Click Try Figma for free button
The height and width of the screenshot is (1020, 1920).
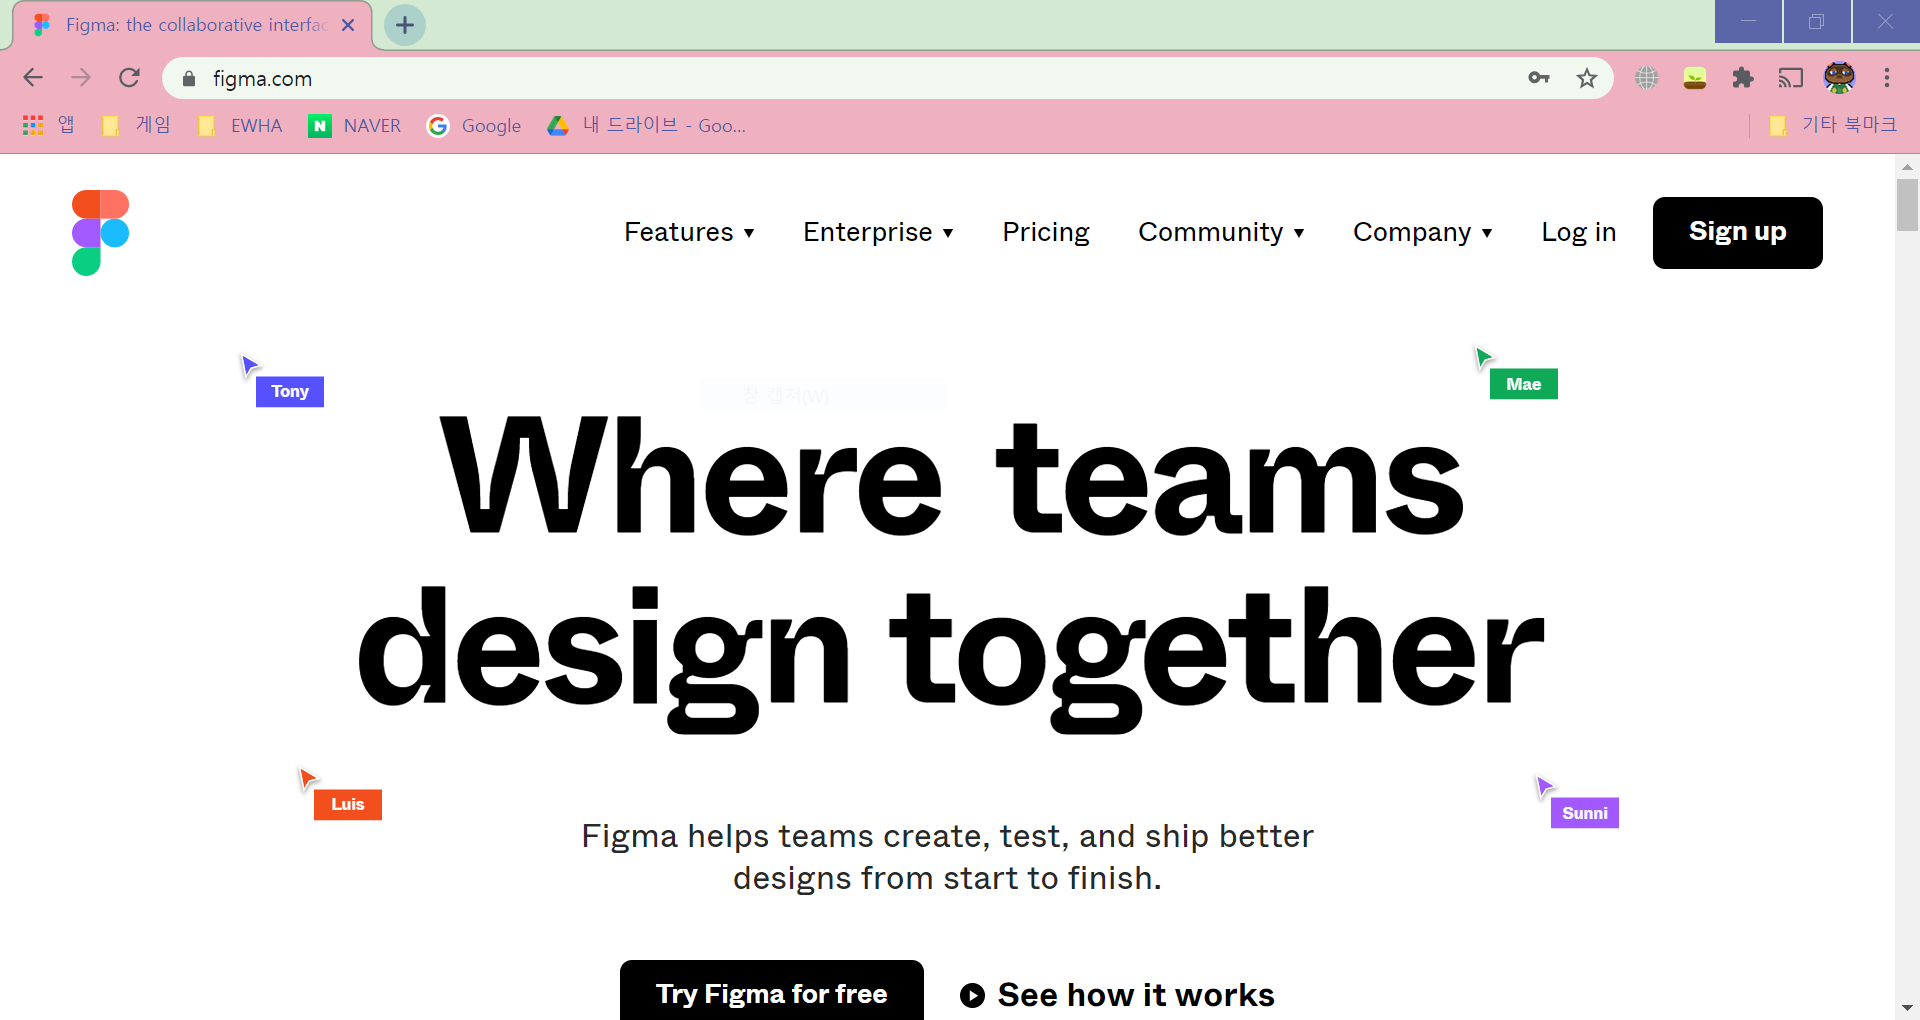pyautogui.click(x=772, y=991)
